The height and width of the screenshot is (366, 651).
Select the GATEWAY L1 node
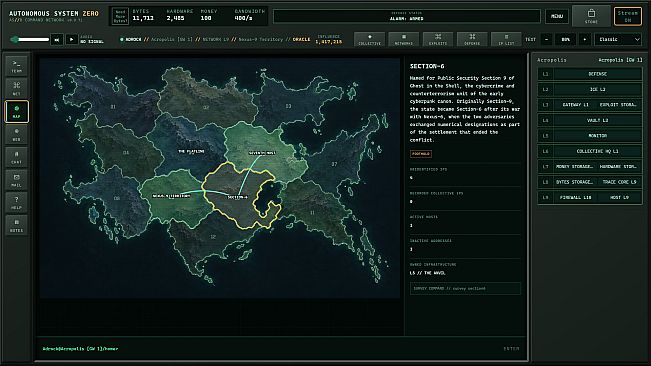click(x=575, y=105)
